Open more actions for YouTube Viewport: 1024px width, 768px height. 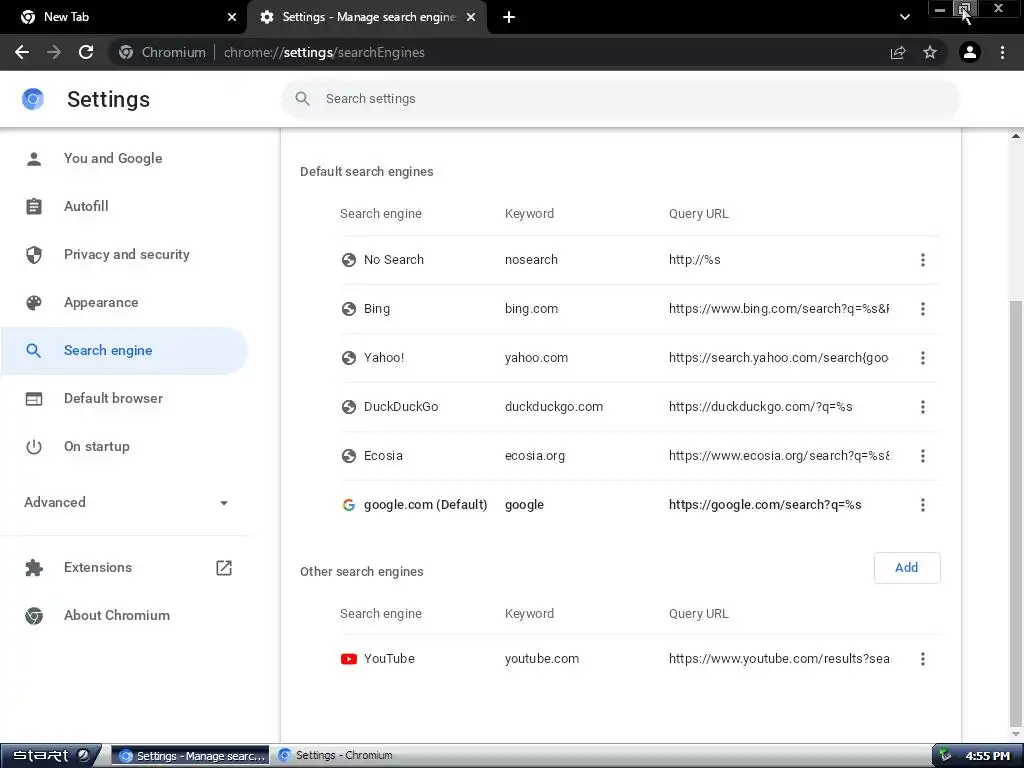click(922, 659)
